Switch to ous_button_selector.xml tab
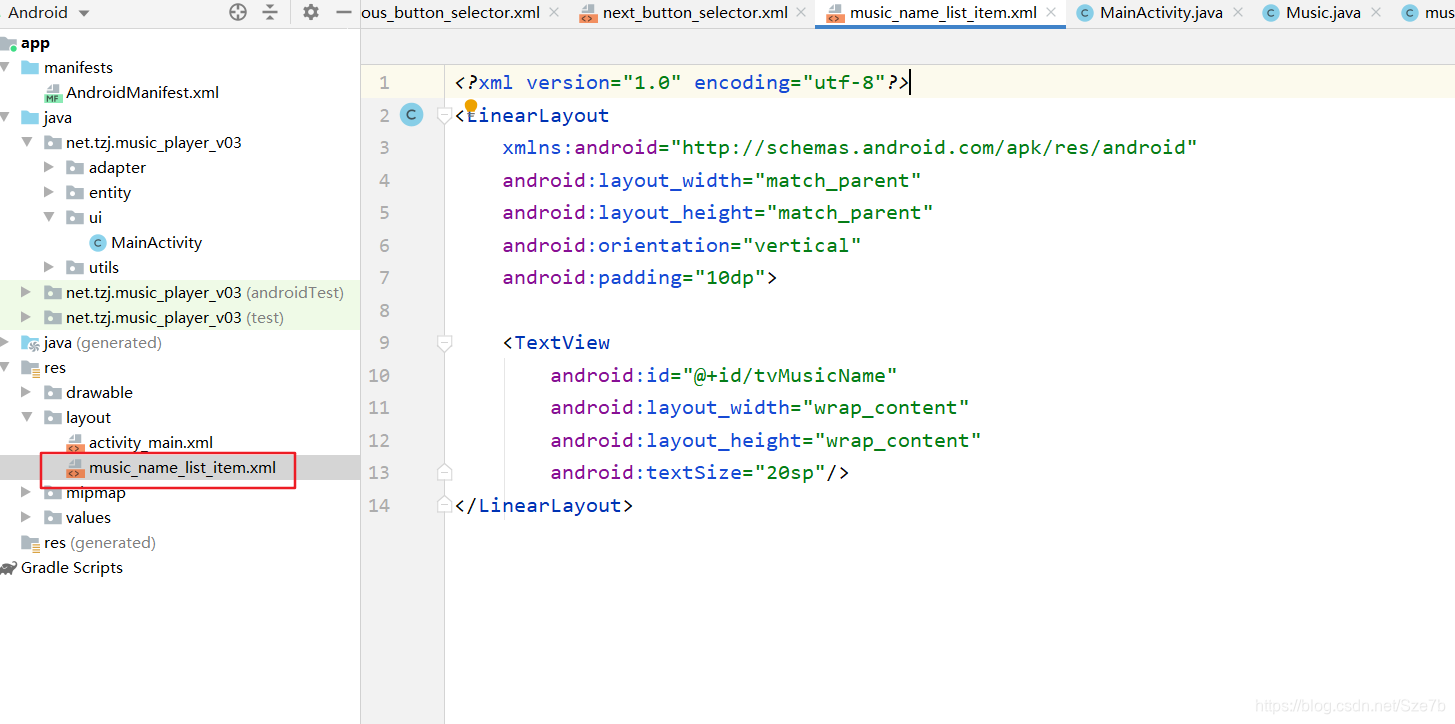Image resolution: width=1455 pixels, height=724 pixels. (x=450, y=13)
